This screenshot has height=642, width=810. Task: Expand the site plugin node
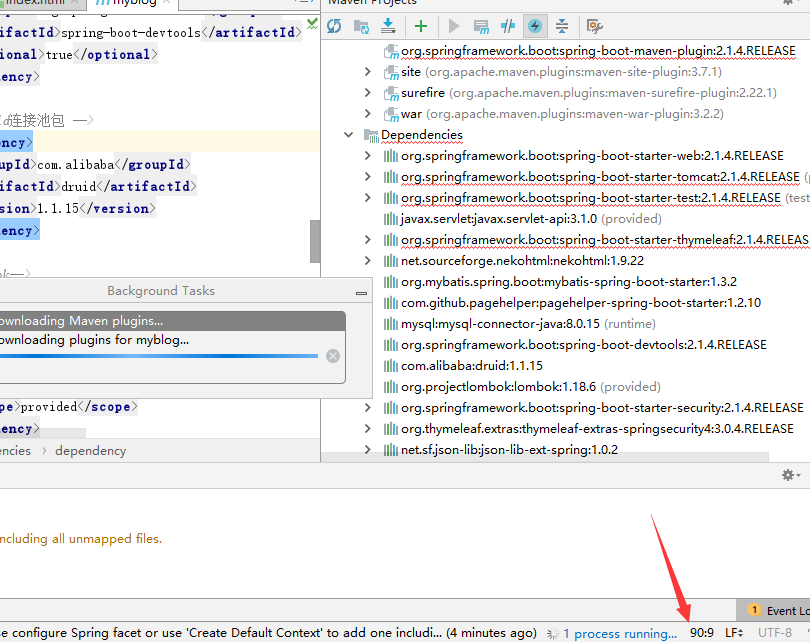(367, 71)
